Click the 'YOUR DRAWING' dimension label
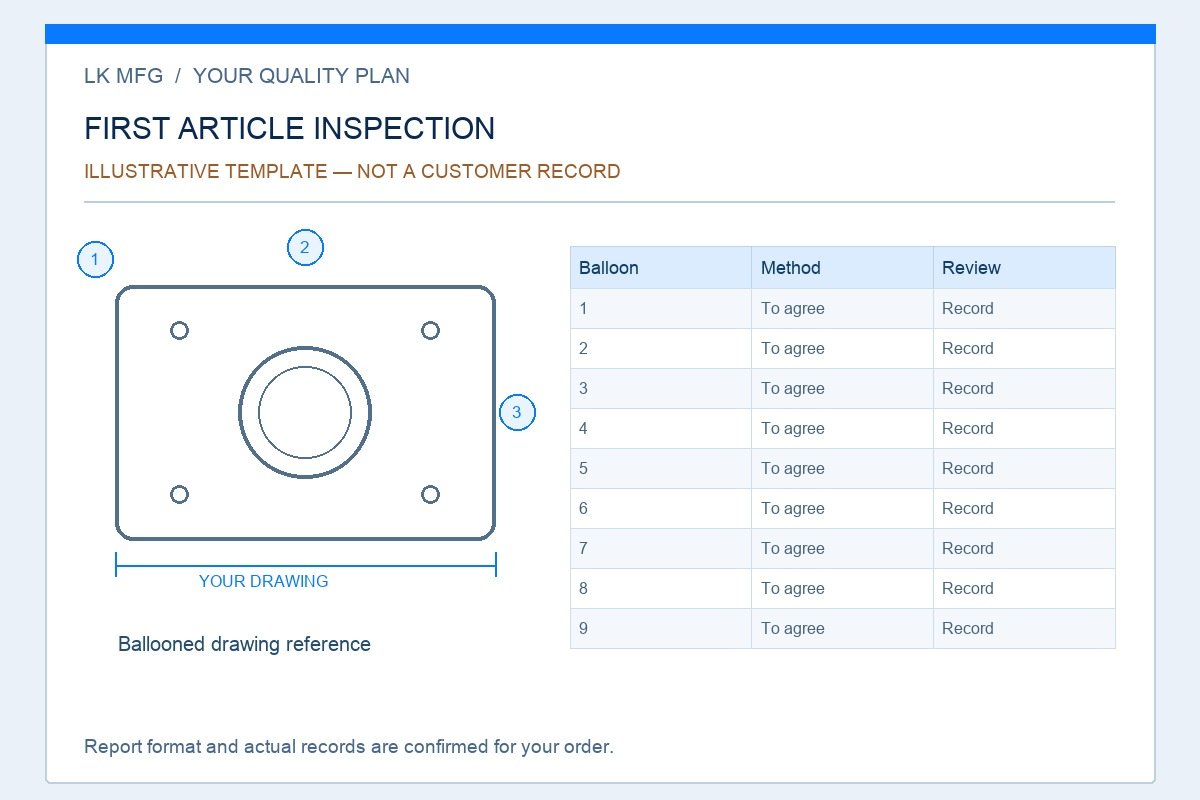Screen dimensions: 1200x800 pyautogui.click(x=263, y=581)
